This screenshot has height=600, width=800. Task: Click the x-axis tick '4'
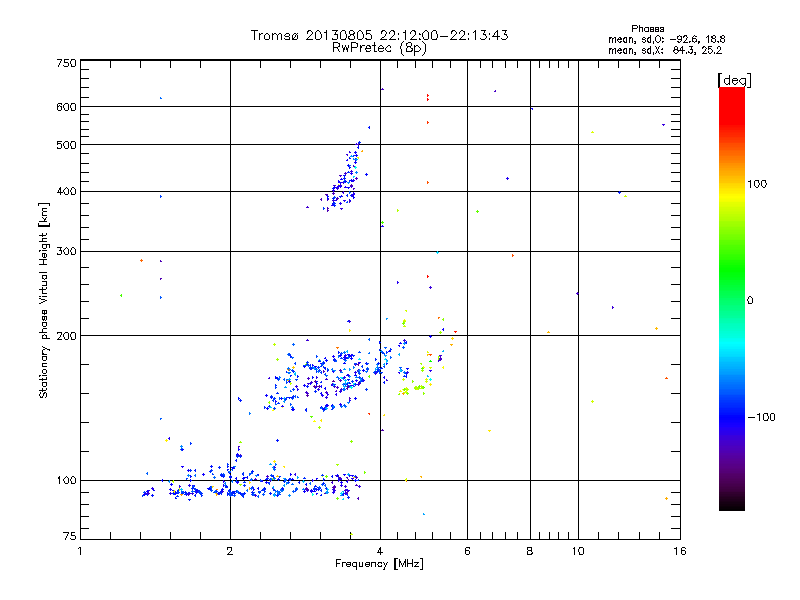pos(380,551)
